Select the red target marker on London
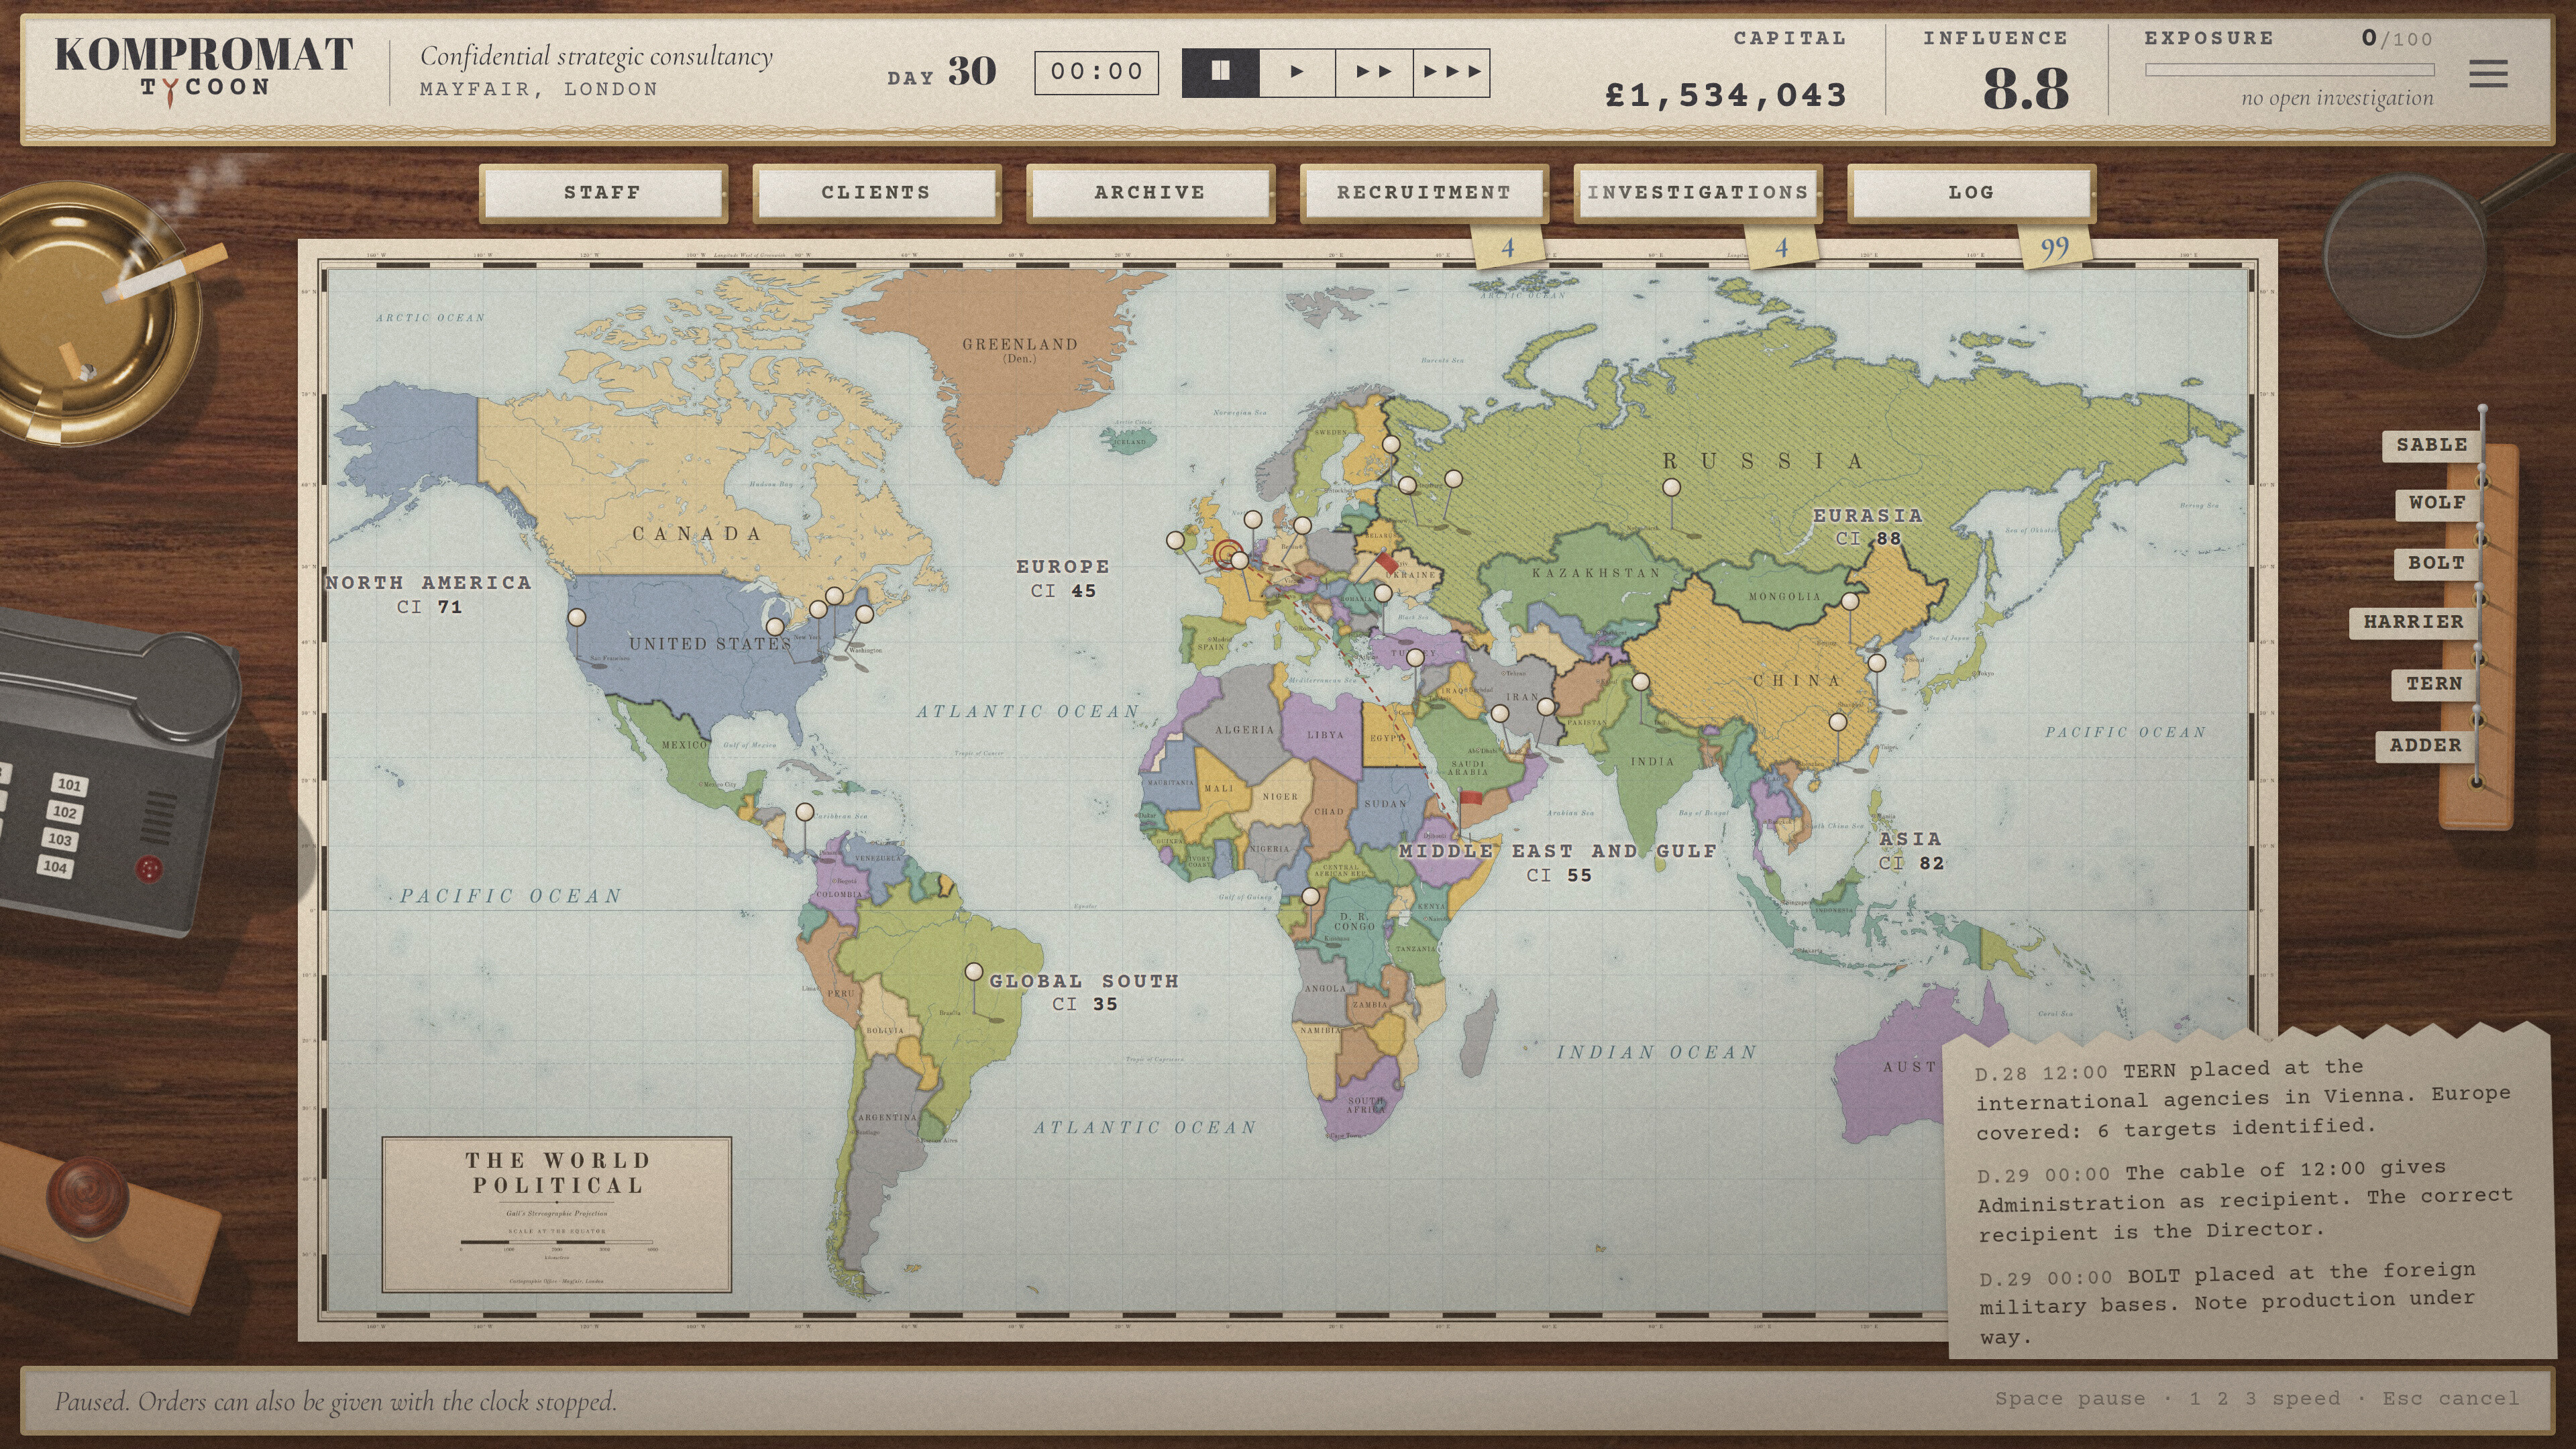2576x1449 pixels. [x=1227, y=553]
